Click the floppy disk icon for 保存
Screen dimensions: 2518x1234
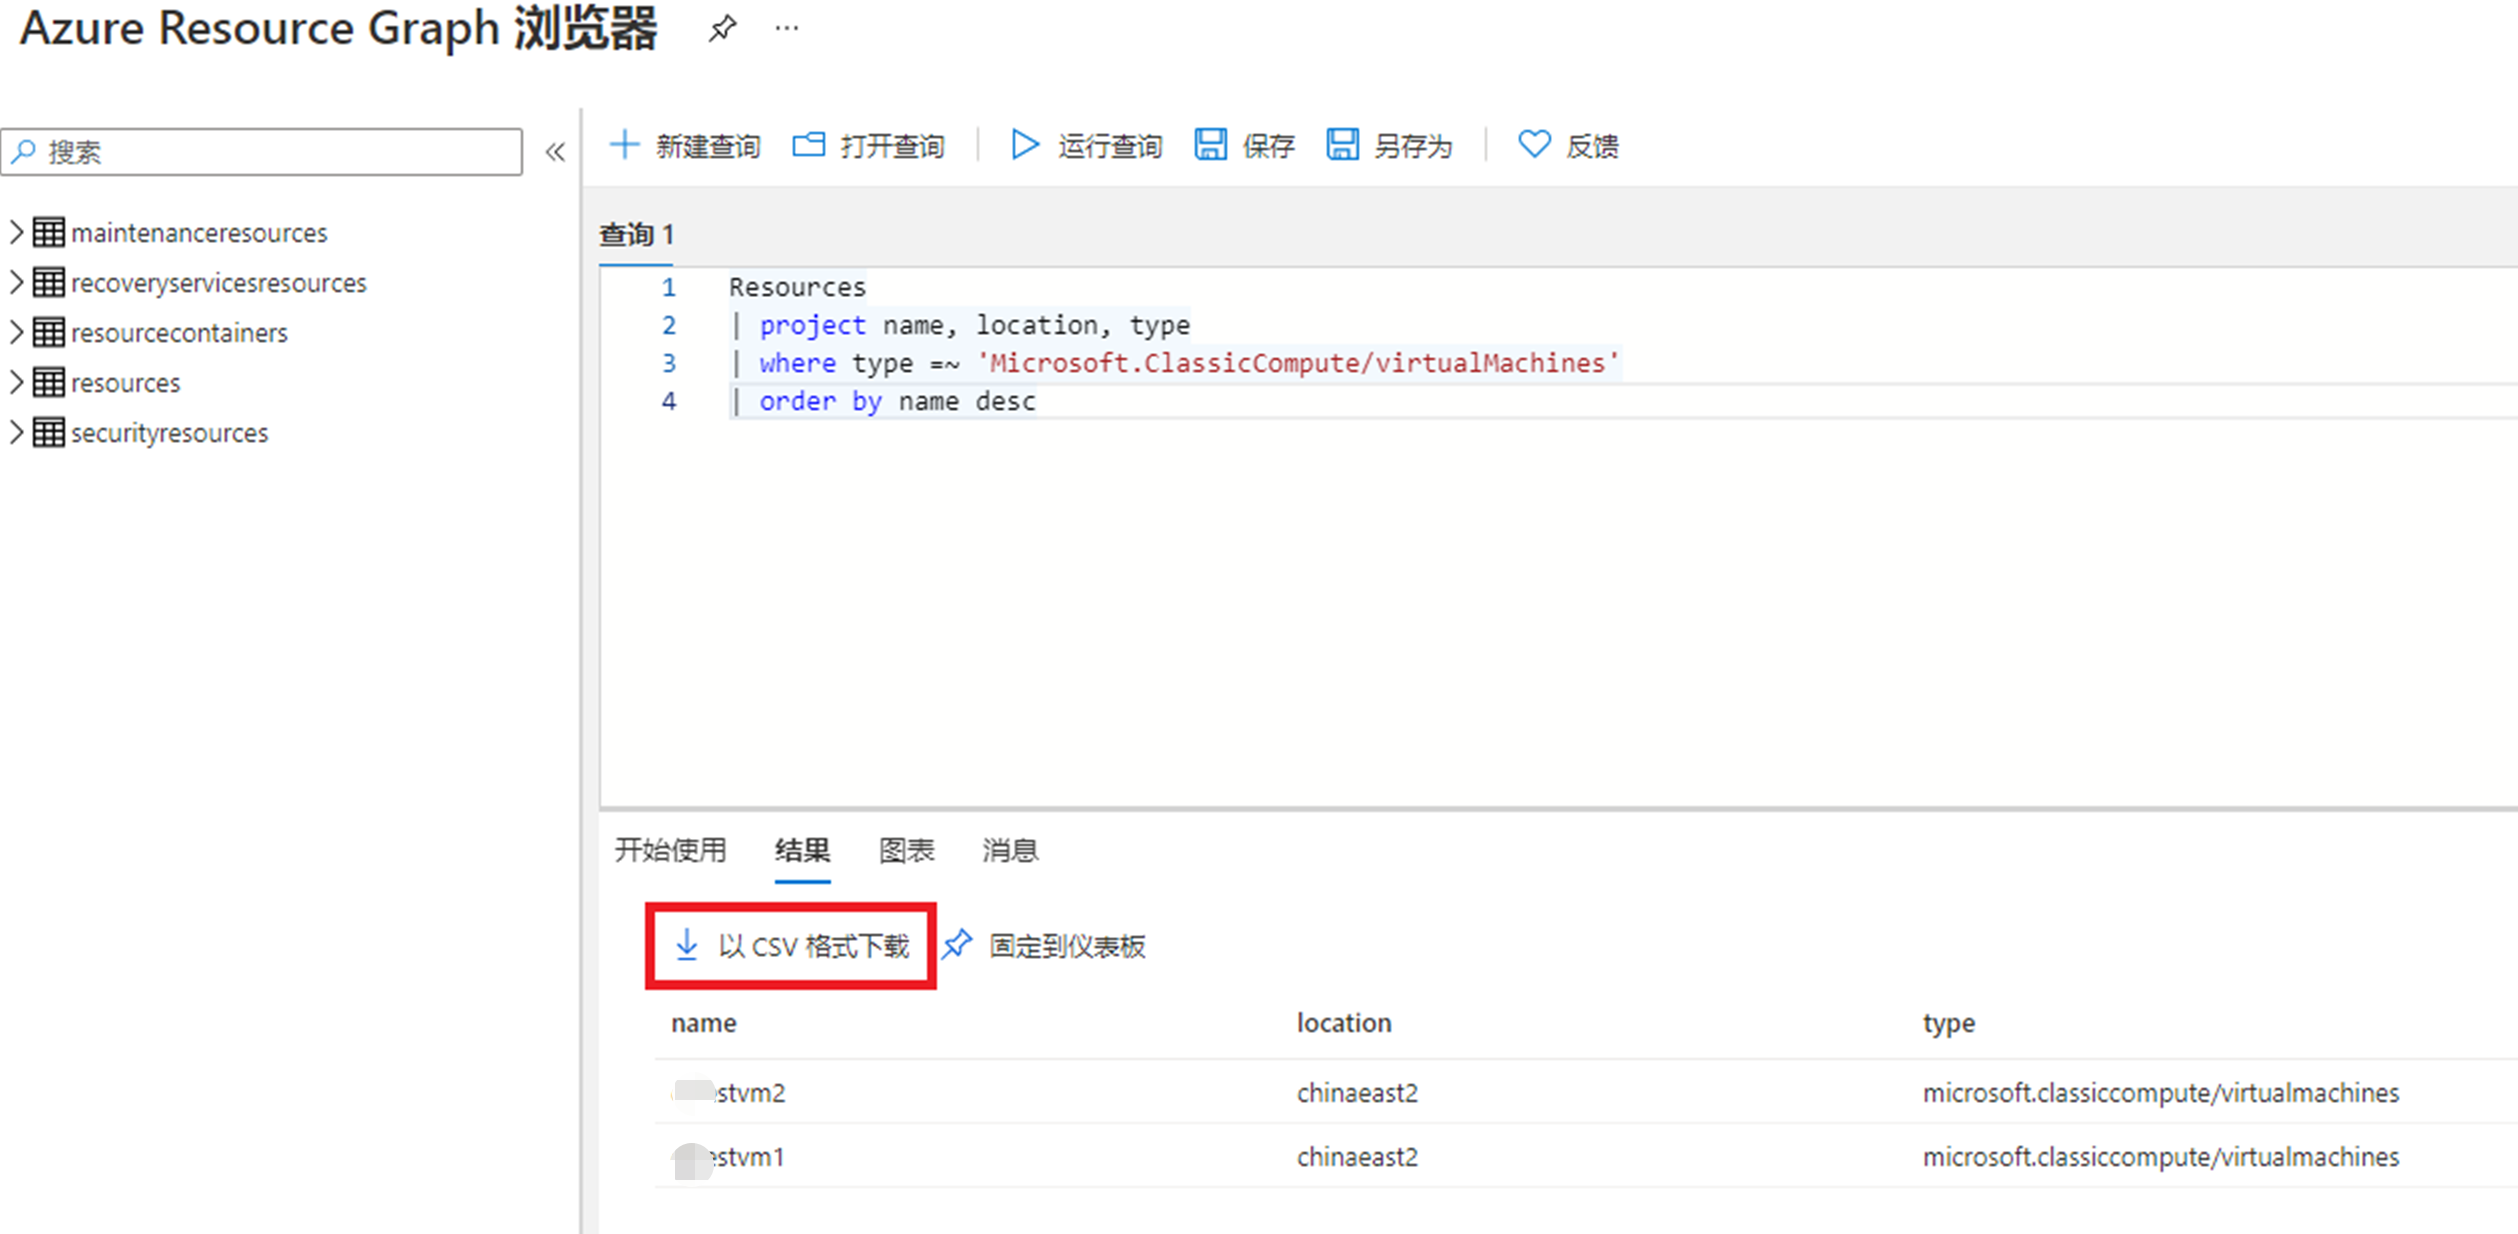tap(1210, 145)
